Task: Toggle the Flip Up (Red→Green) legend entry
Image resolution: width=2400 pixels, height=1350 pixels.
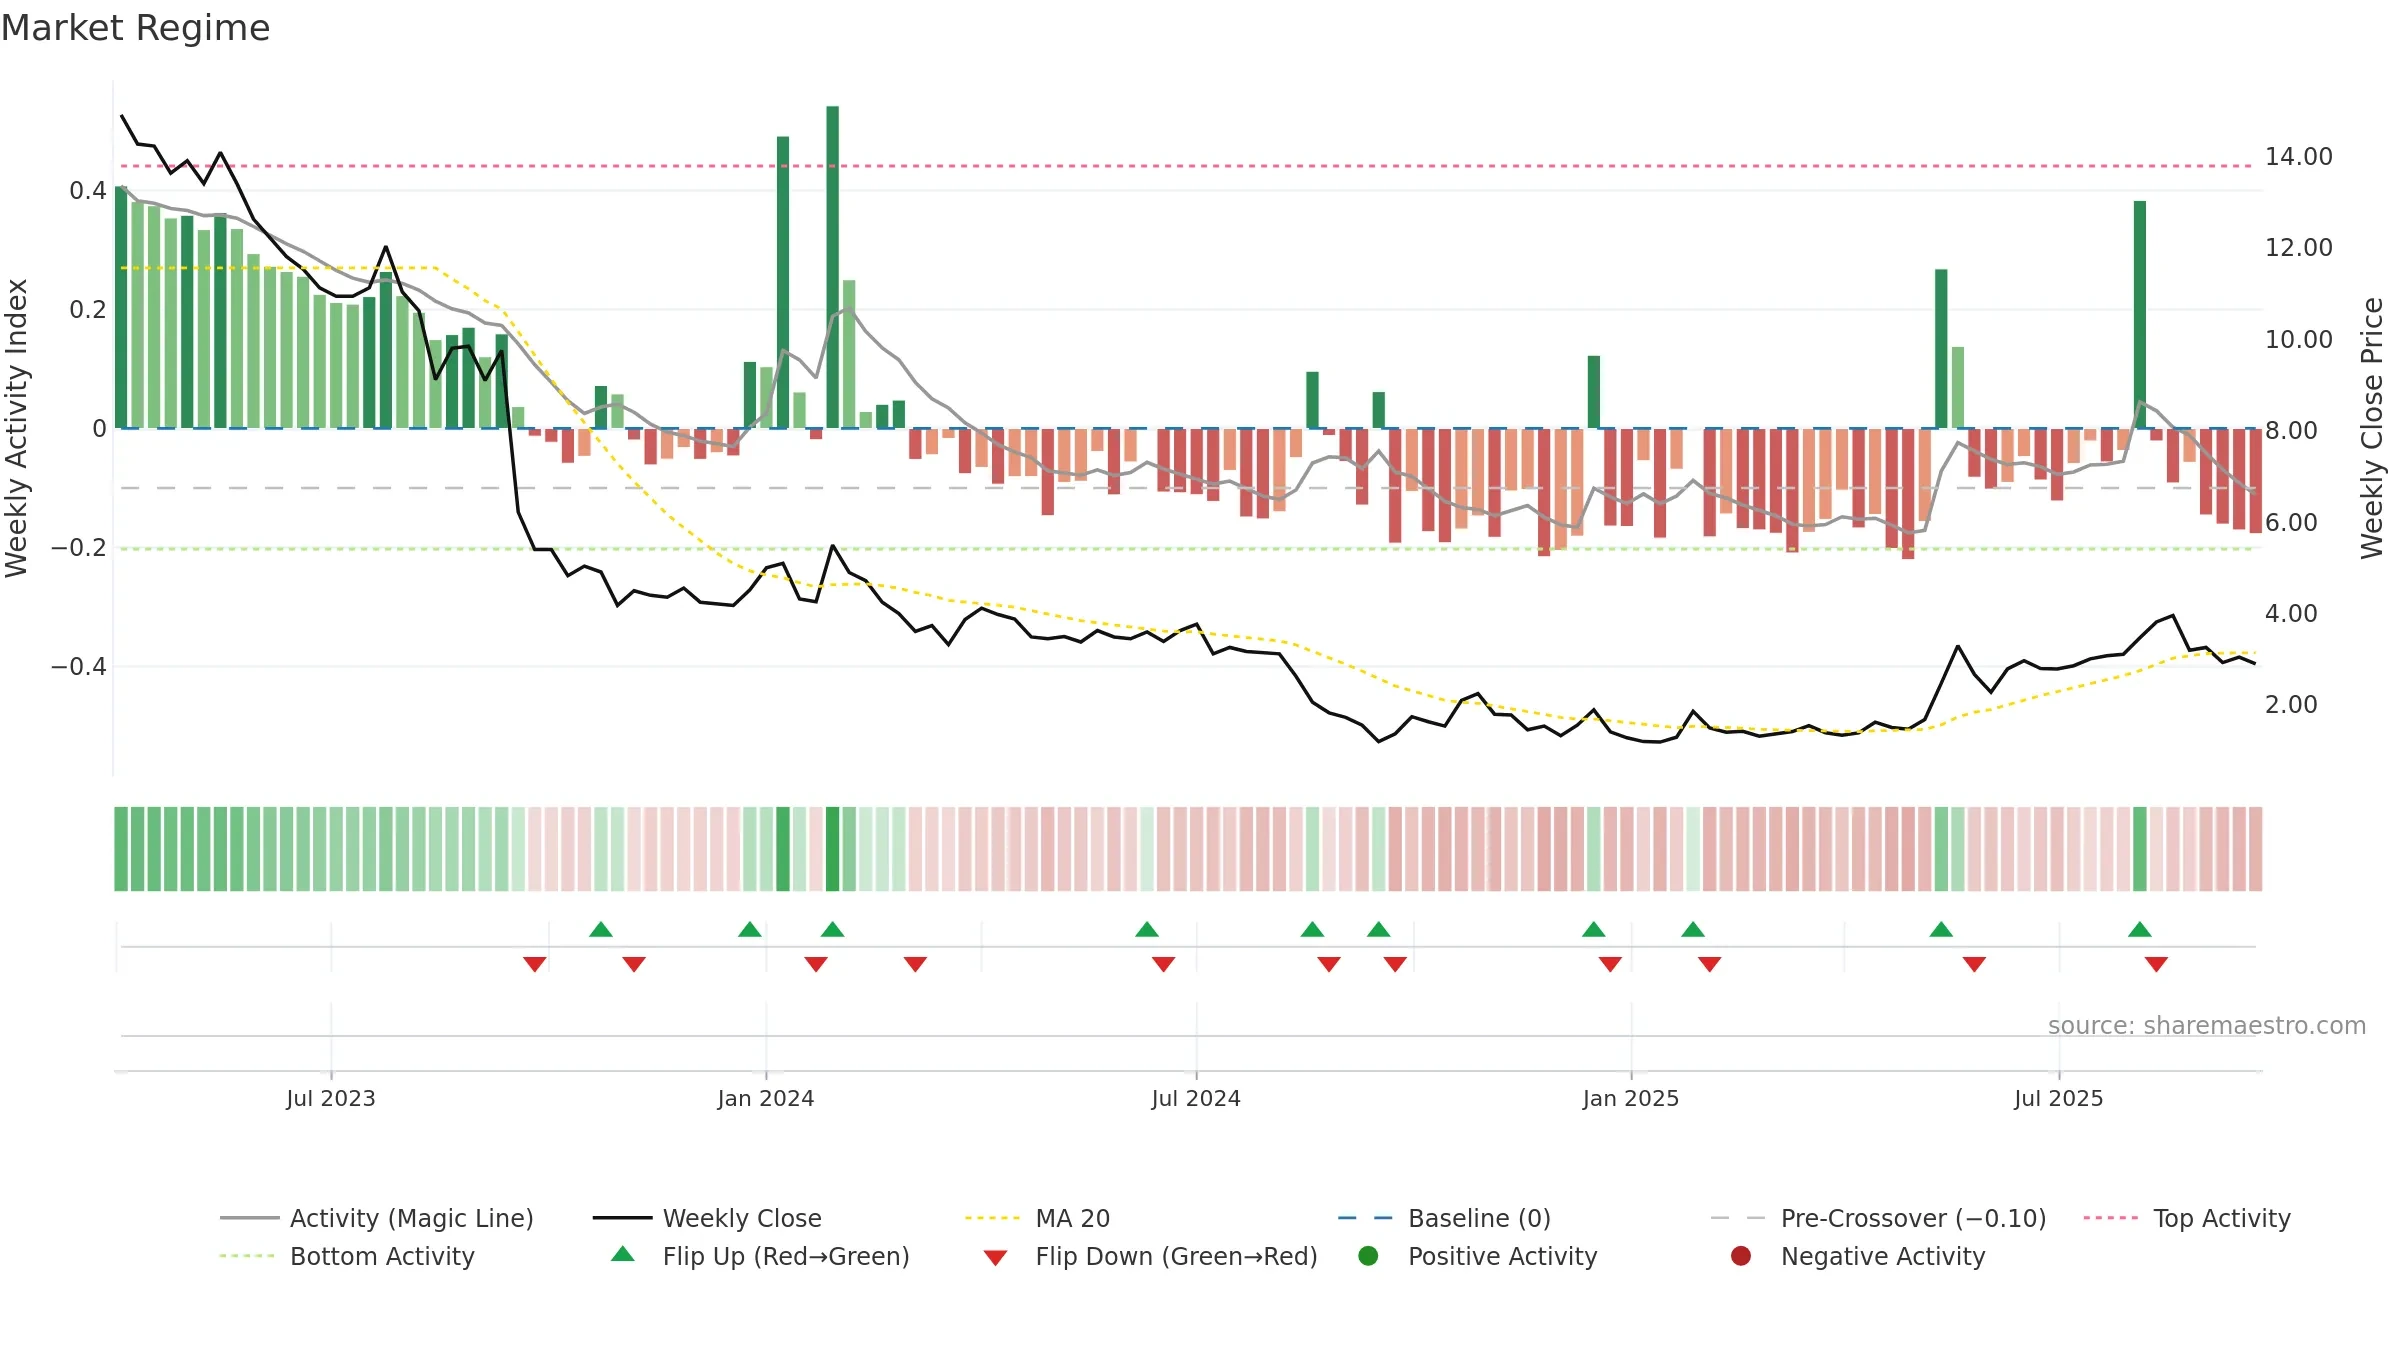Action: pyautogui.click(x=761, y=1256)
